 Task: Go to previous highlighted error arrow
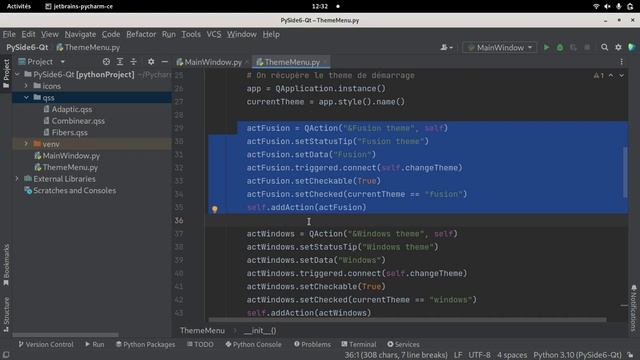point(611,76)
